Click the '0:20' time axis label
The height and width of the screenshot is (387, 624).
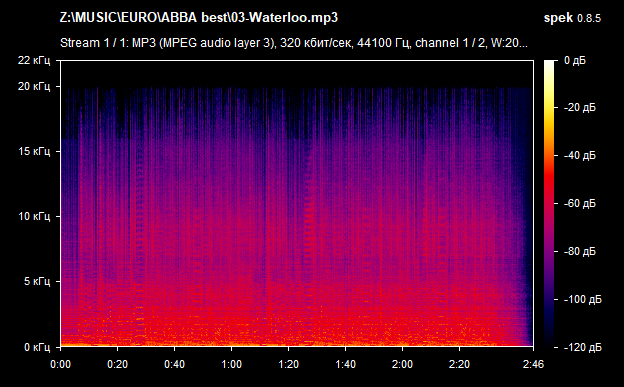point(117,364)
